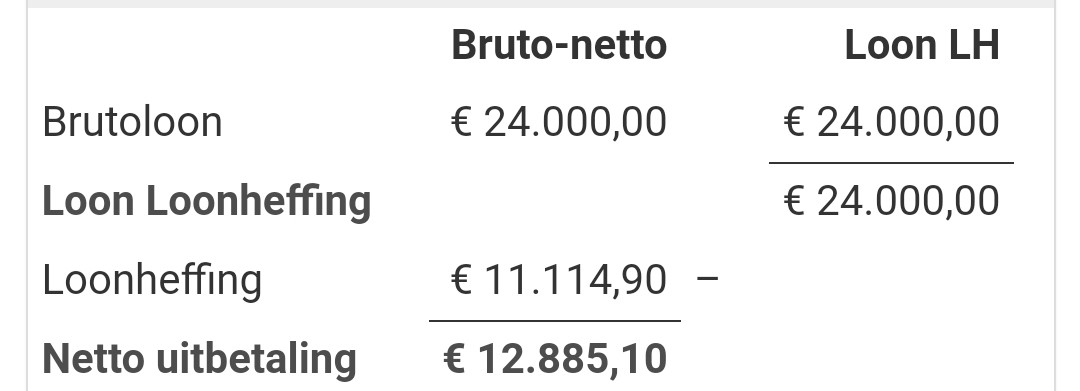Click empty Loon LH cell in Loonheffing row
The image size is (1080, 391).
tap(891, 280)
